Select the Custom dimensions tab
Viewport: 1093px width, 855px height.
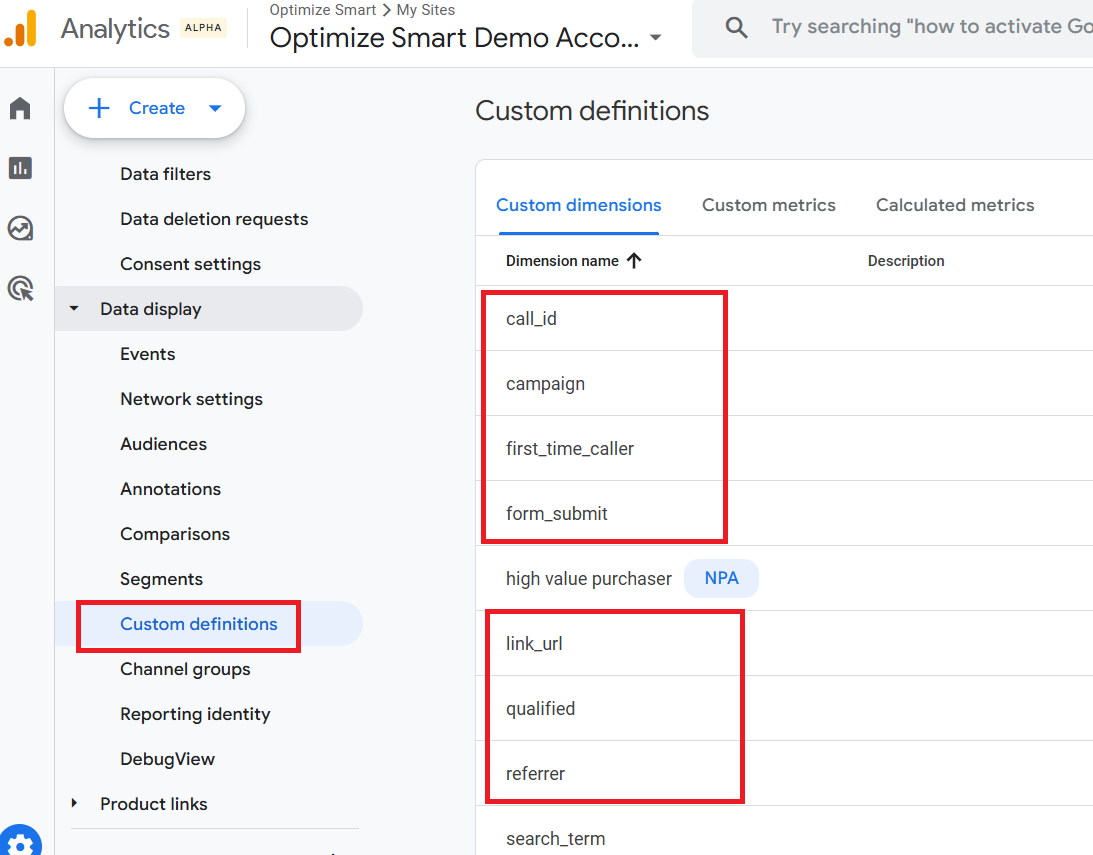(x=578, y=205)
